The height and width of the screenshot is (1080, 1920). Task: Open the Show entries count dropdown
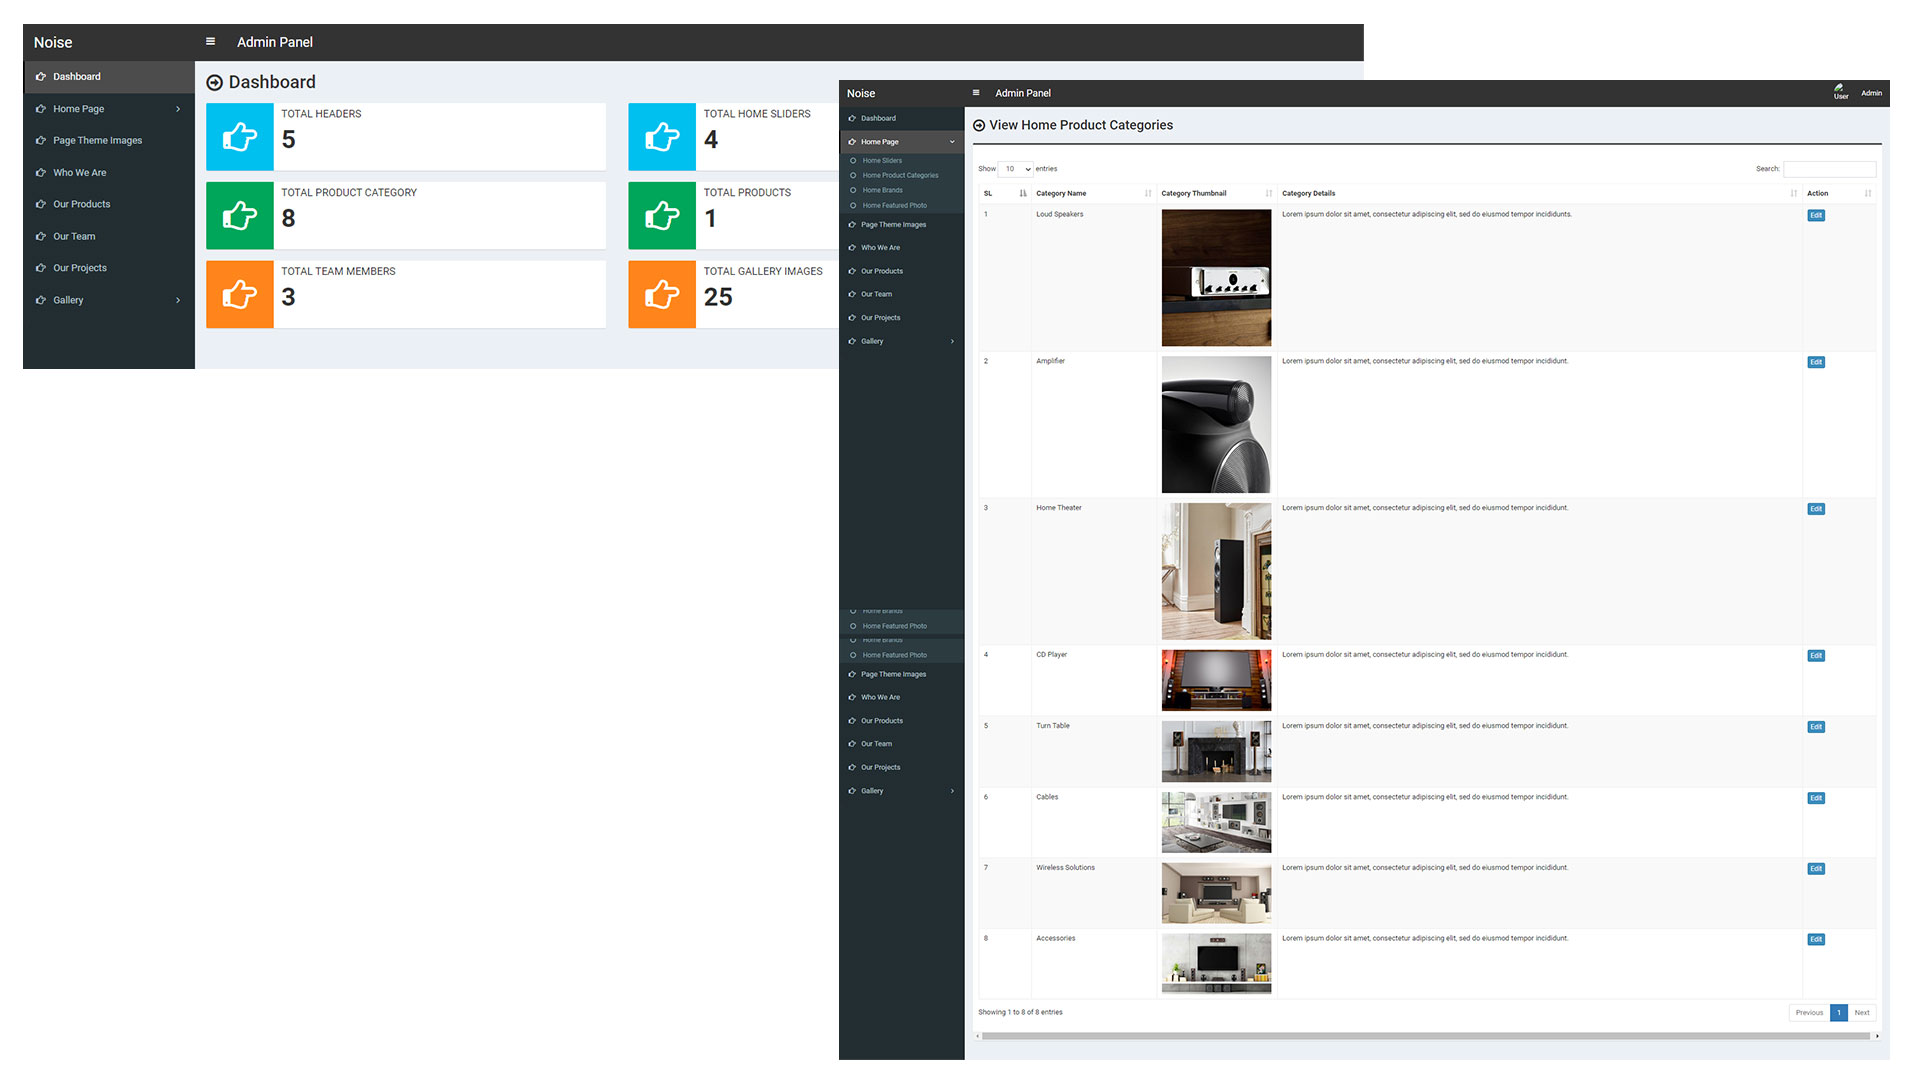[x=1016, y=169]
